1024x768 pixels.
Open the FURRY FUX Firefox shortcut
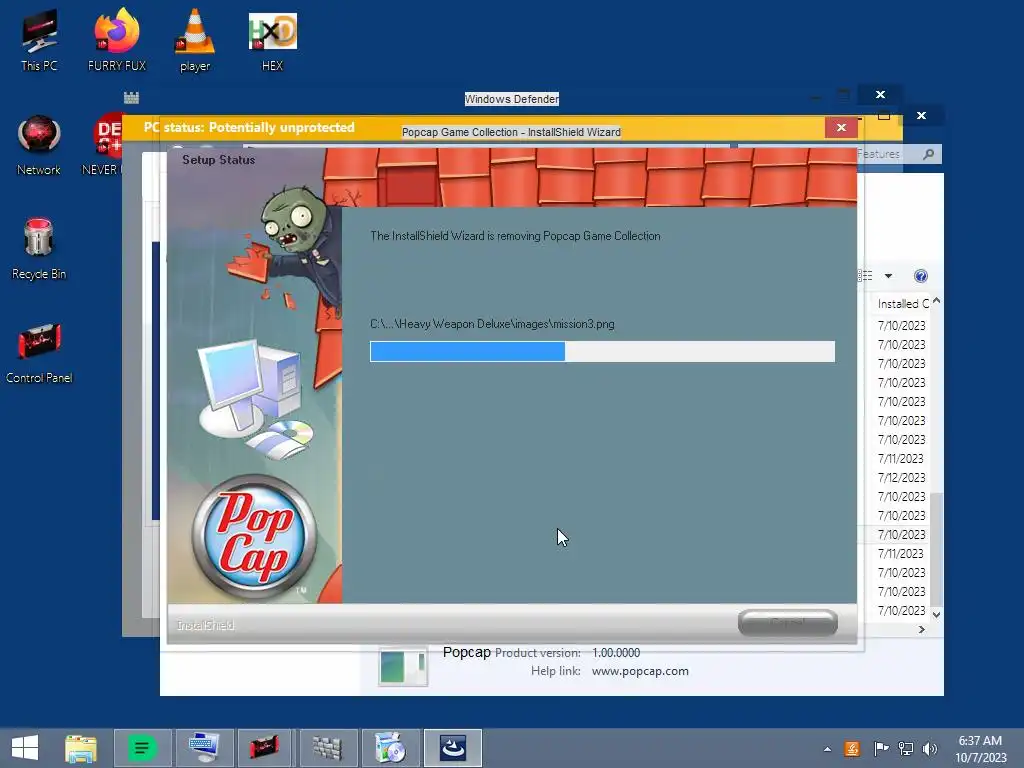click(x=117, y=39)
